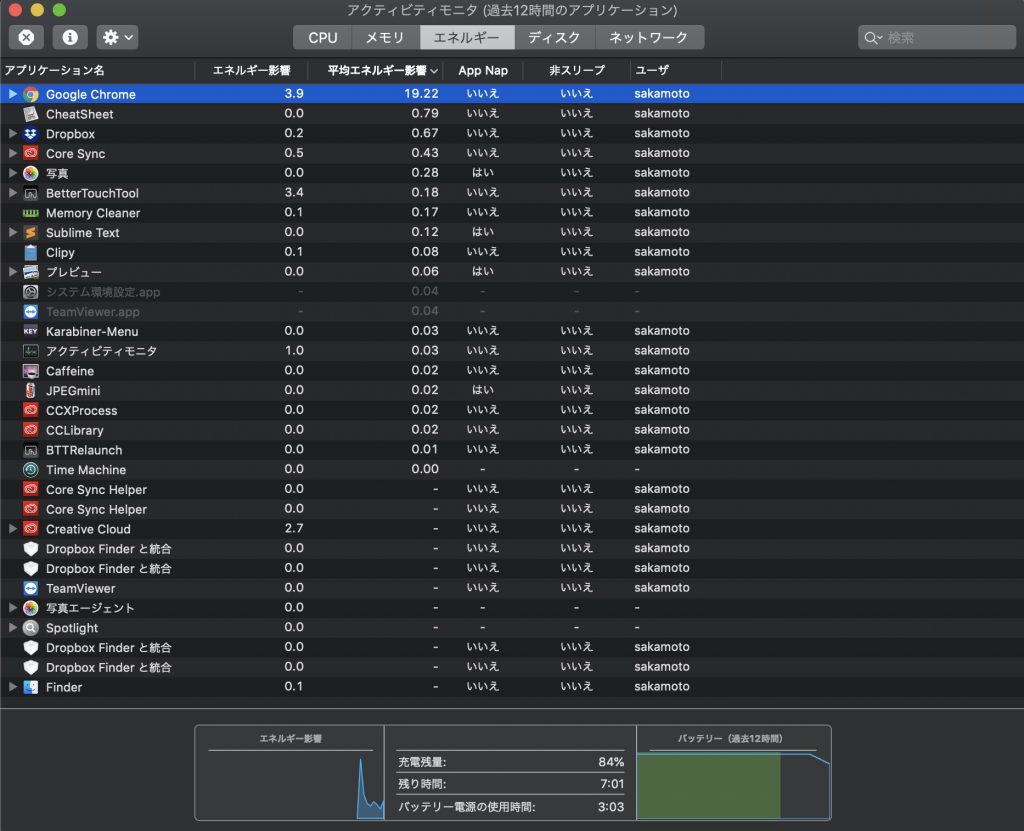Expand the Google Chrome process group

point(12,94)
